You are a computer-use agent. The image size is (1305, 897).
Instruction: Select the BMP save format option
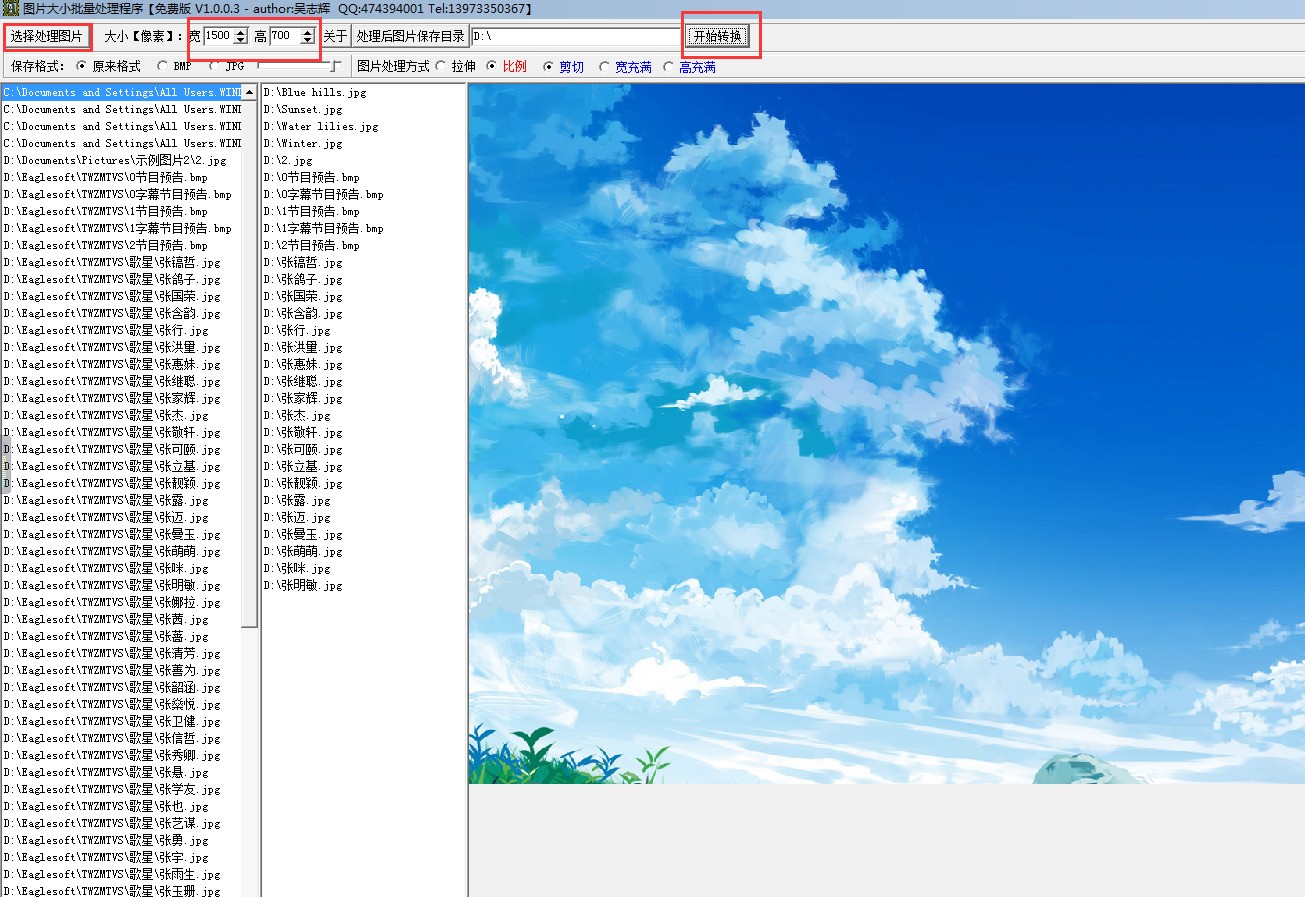(x=175, y=67)
